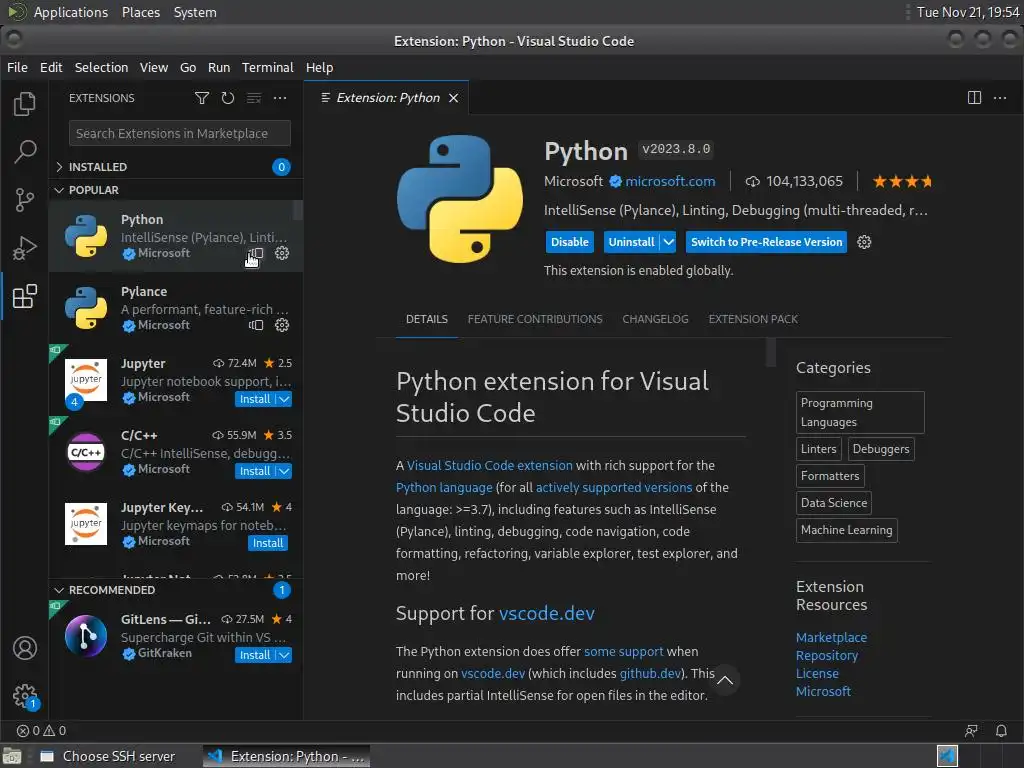This screenshot has width=1024, height=768.
Task: Switch to Pre-Release Version
Action: pos(766,242)
